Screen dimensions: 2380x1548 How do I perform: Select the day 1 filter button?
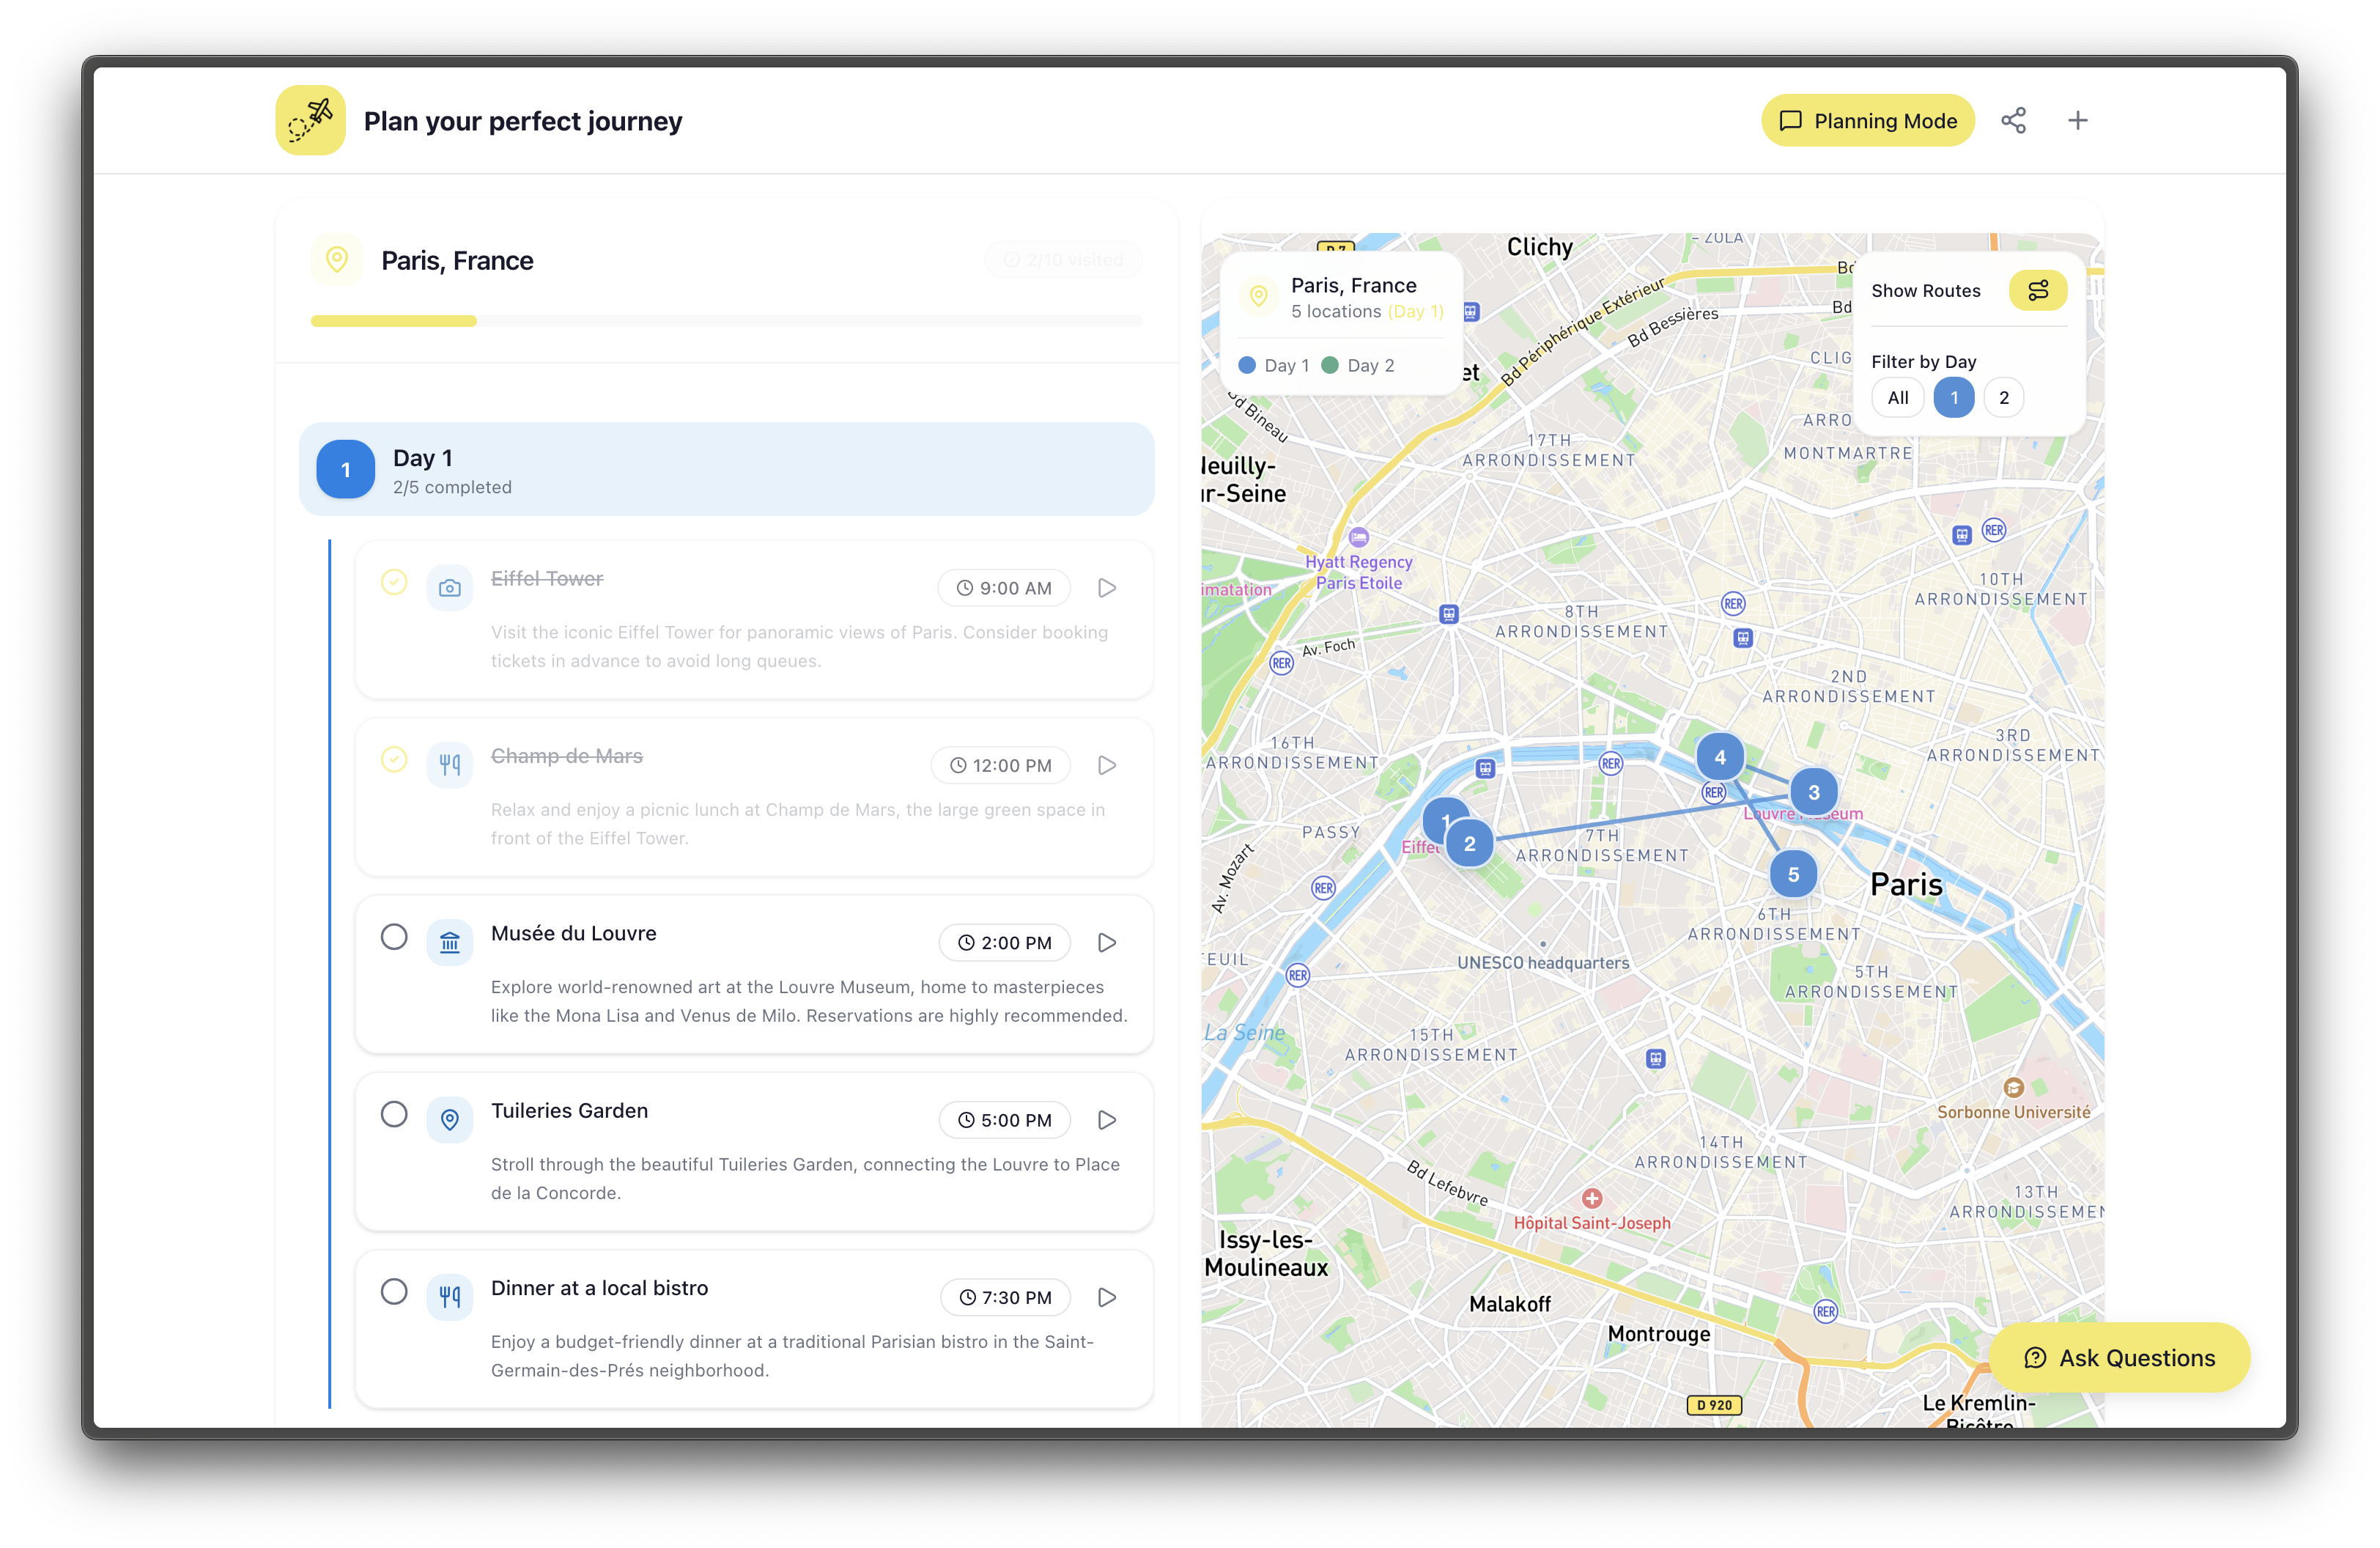pos(1953,397)
